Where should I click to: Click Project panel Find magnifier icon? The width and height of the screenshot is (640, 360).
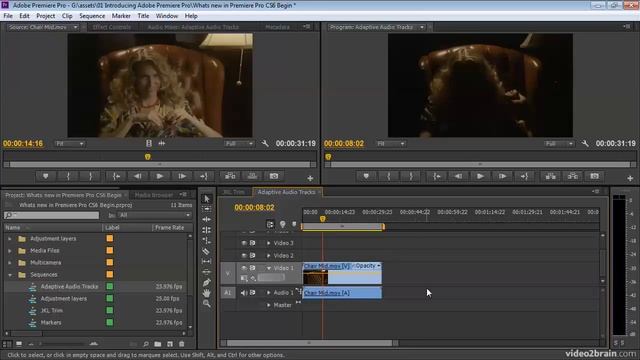tap(146, 344)
